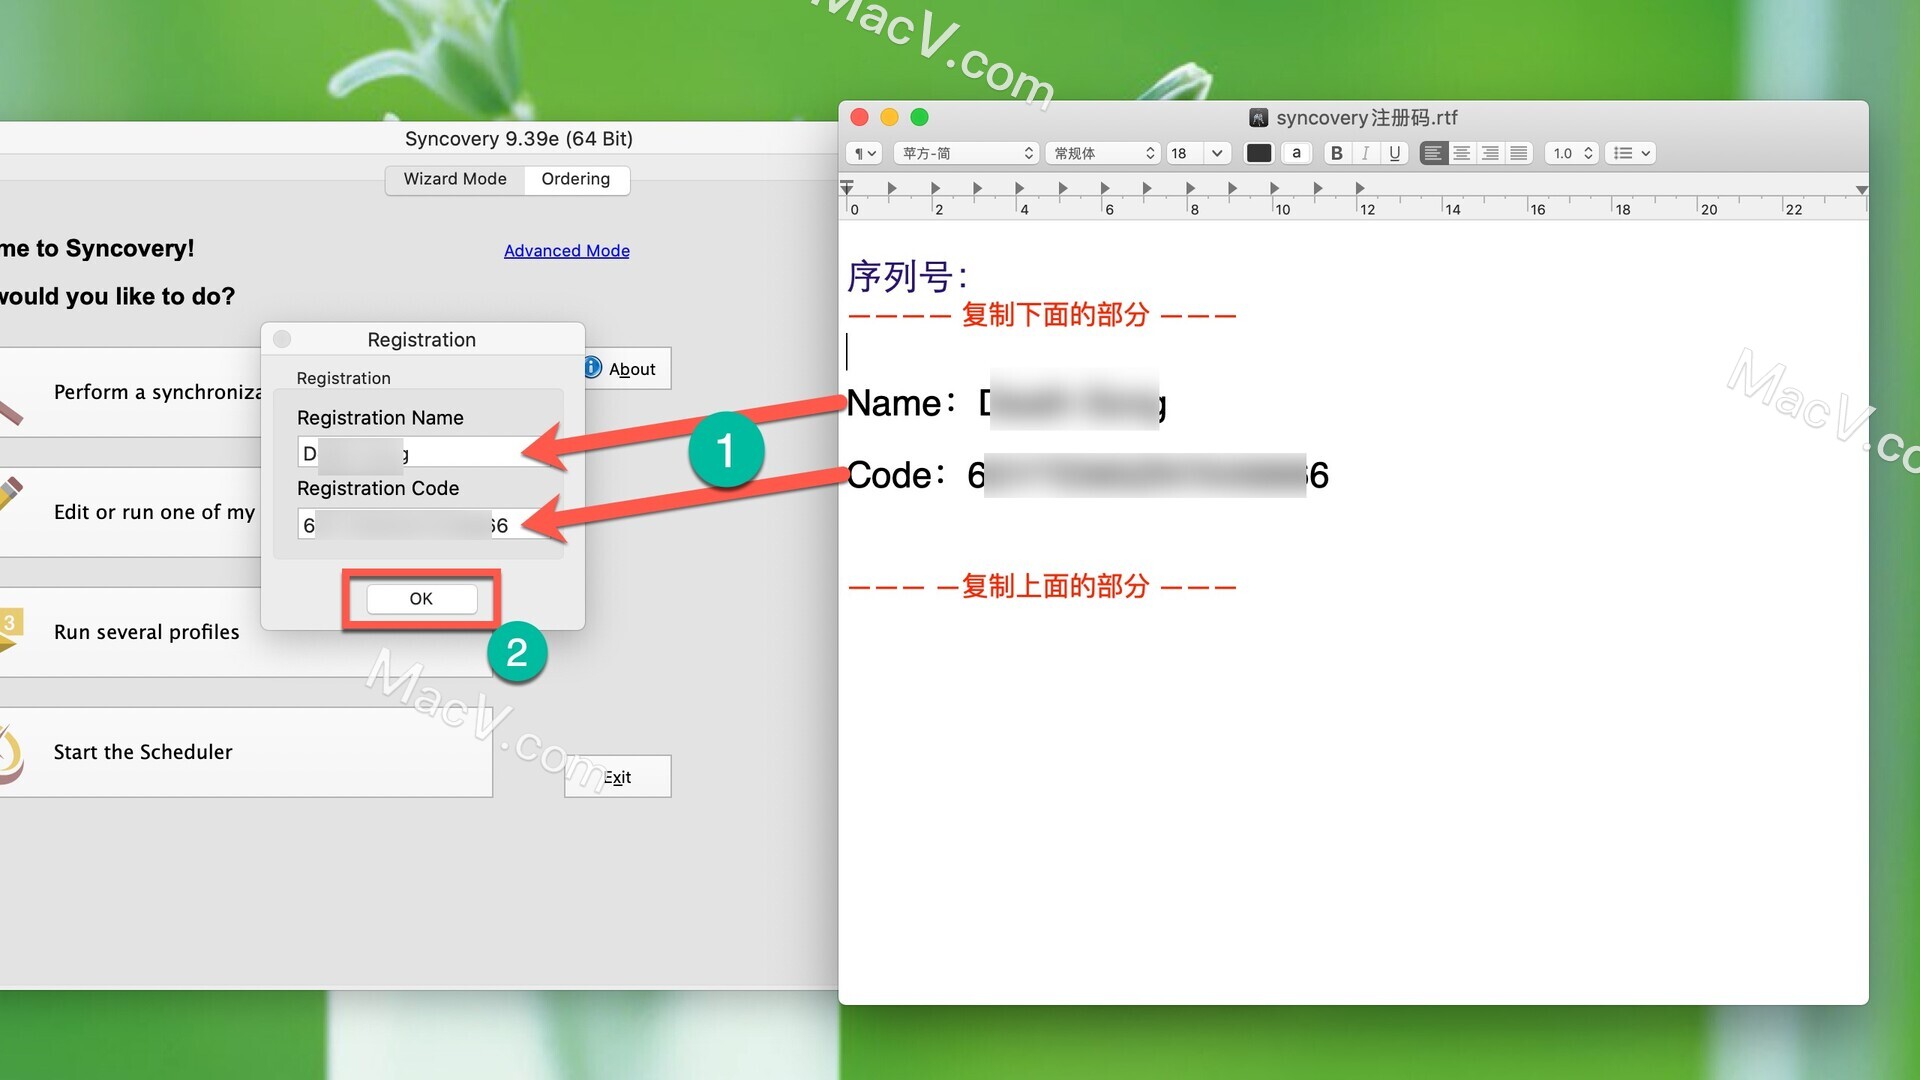Switch to Ordering tab in Syncovery
1920x1080 pixels.
click(x=576, y=179)
